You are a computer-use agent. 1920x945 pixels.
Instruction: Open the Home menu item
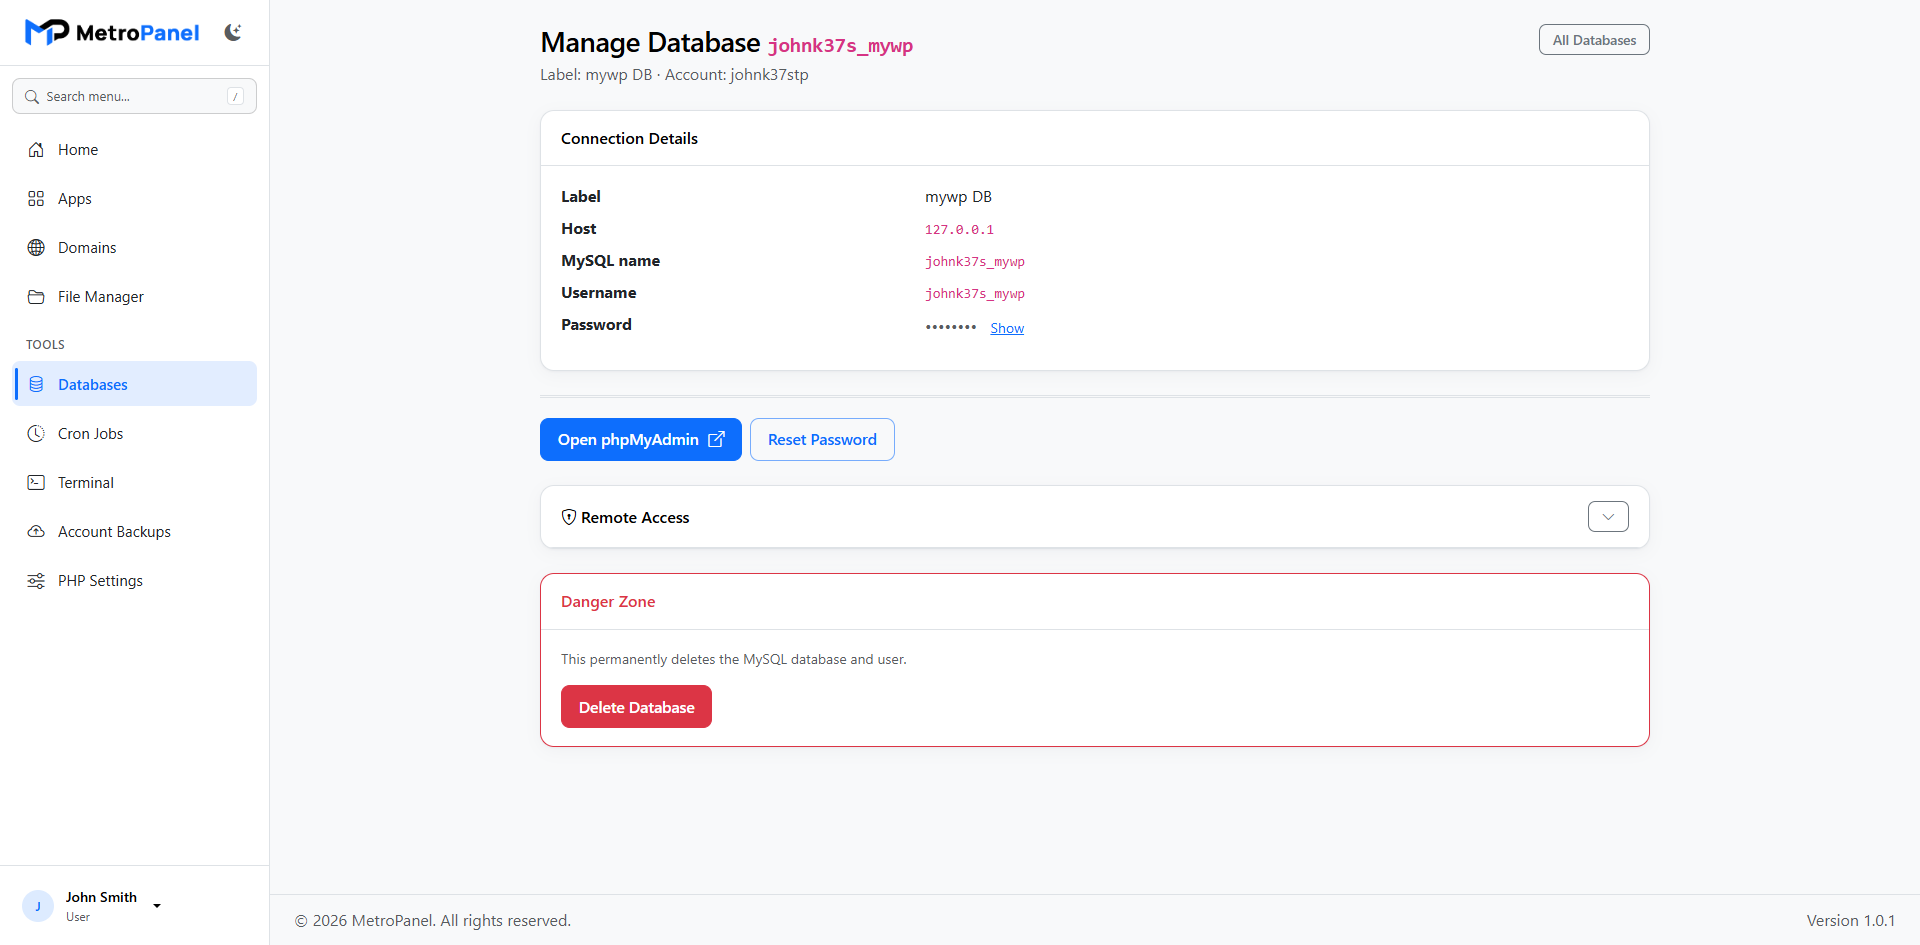tap(134, 150)
